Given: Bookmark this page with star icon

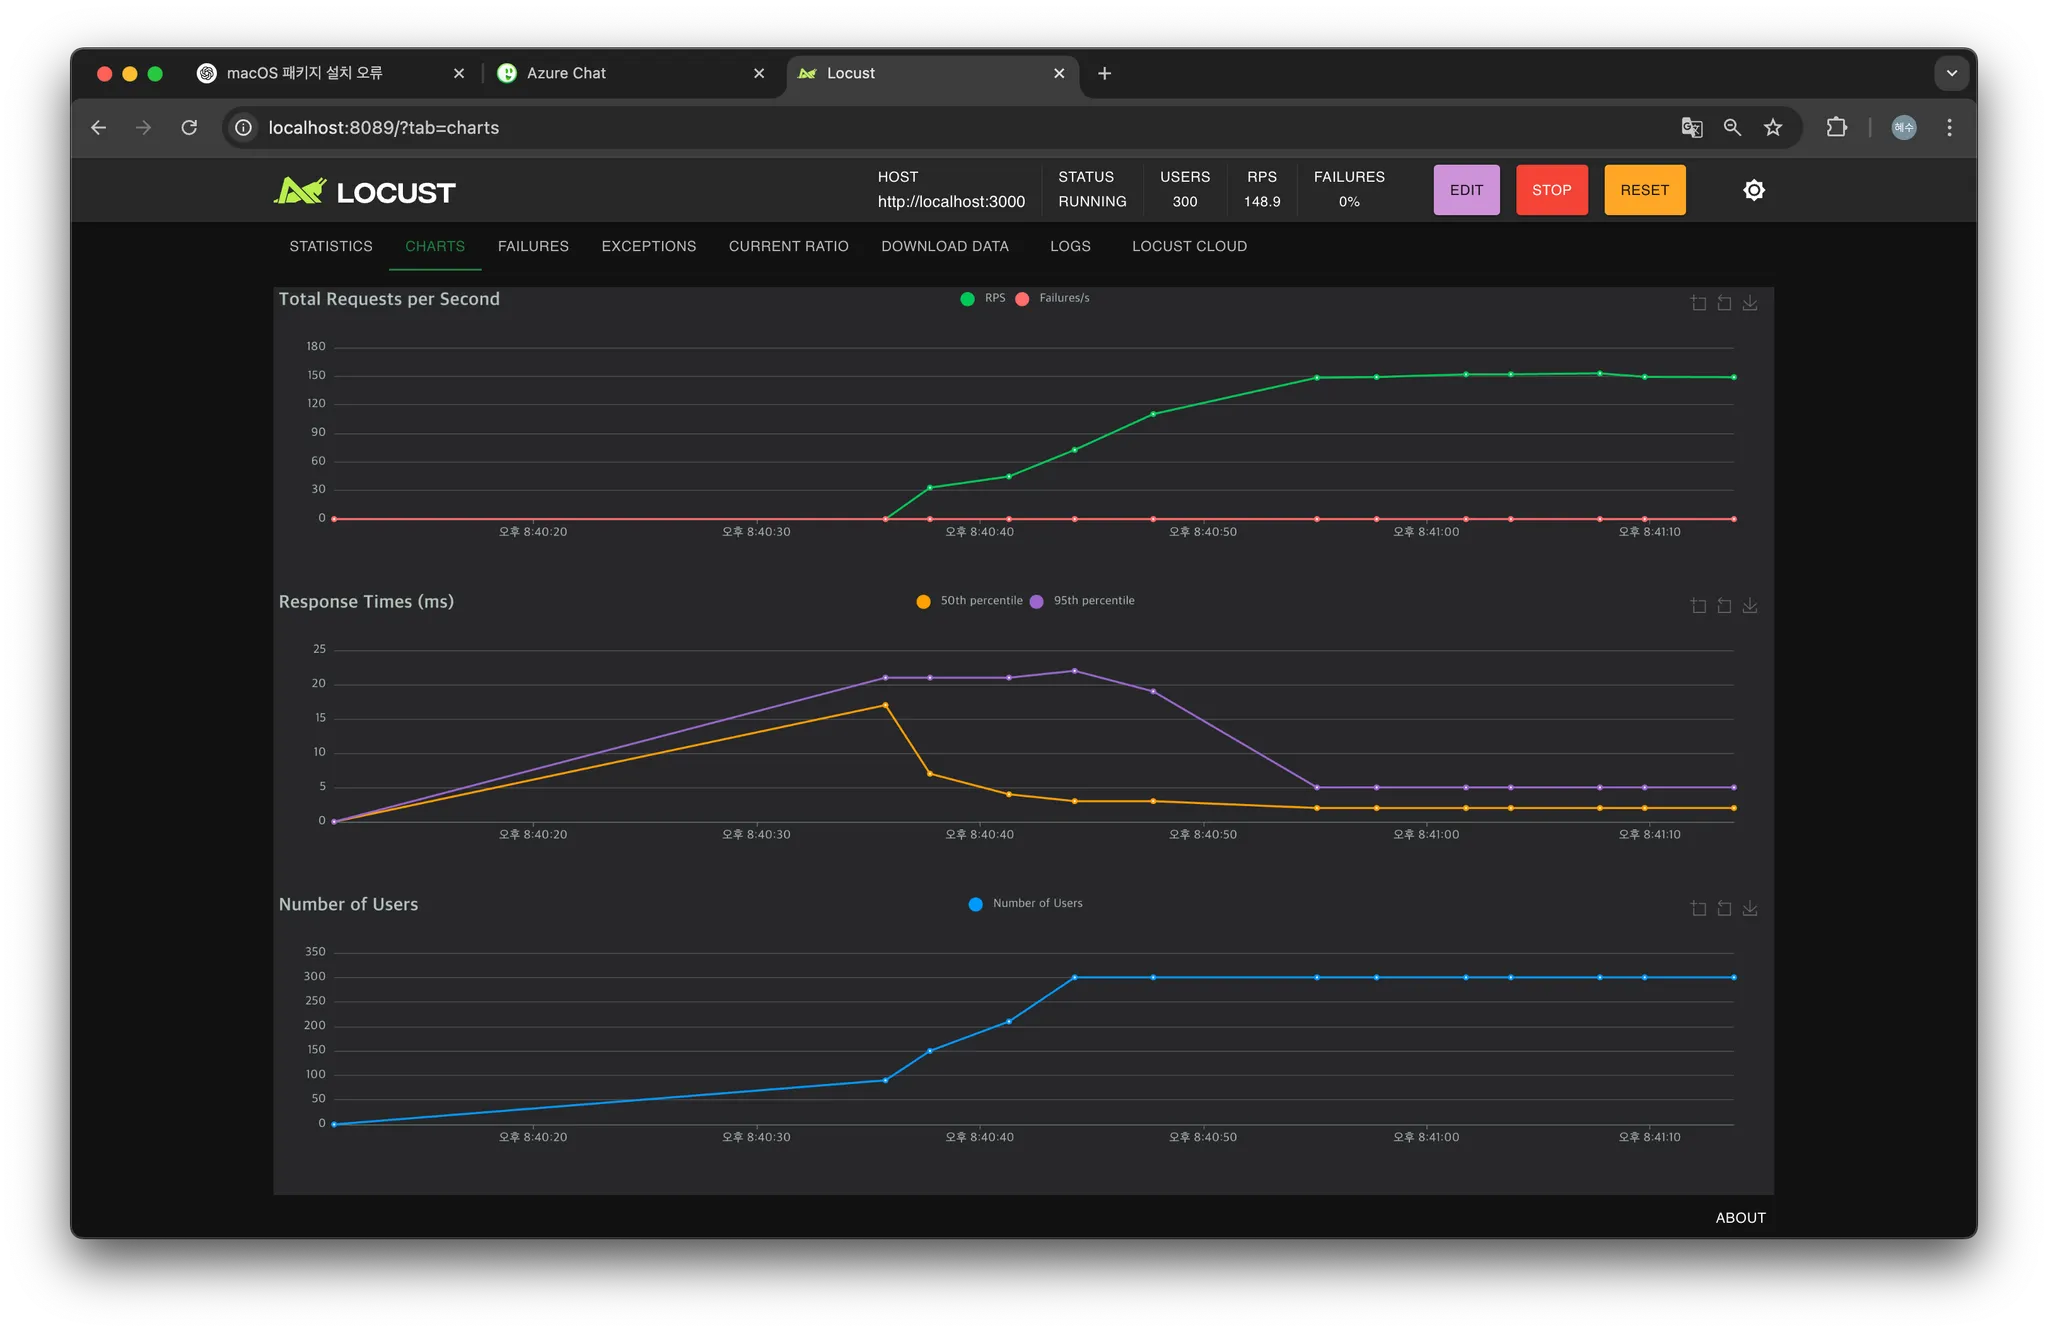Looking at the screenshot, I should [x=1773, y=128].
